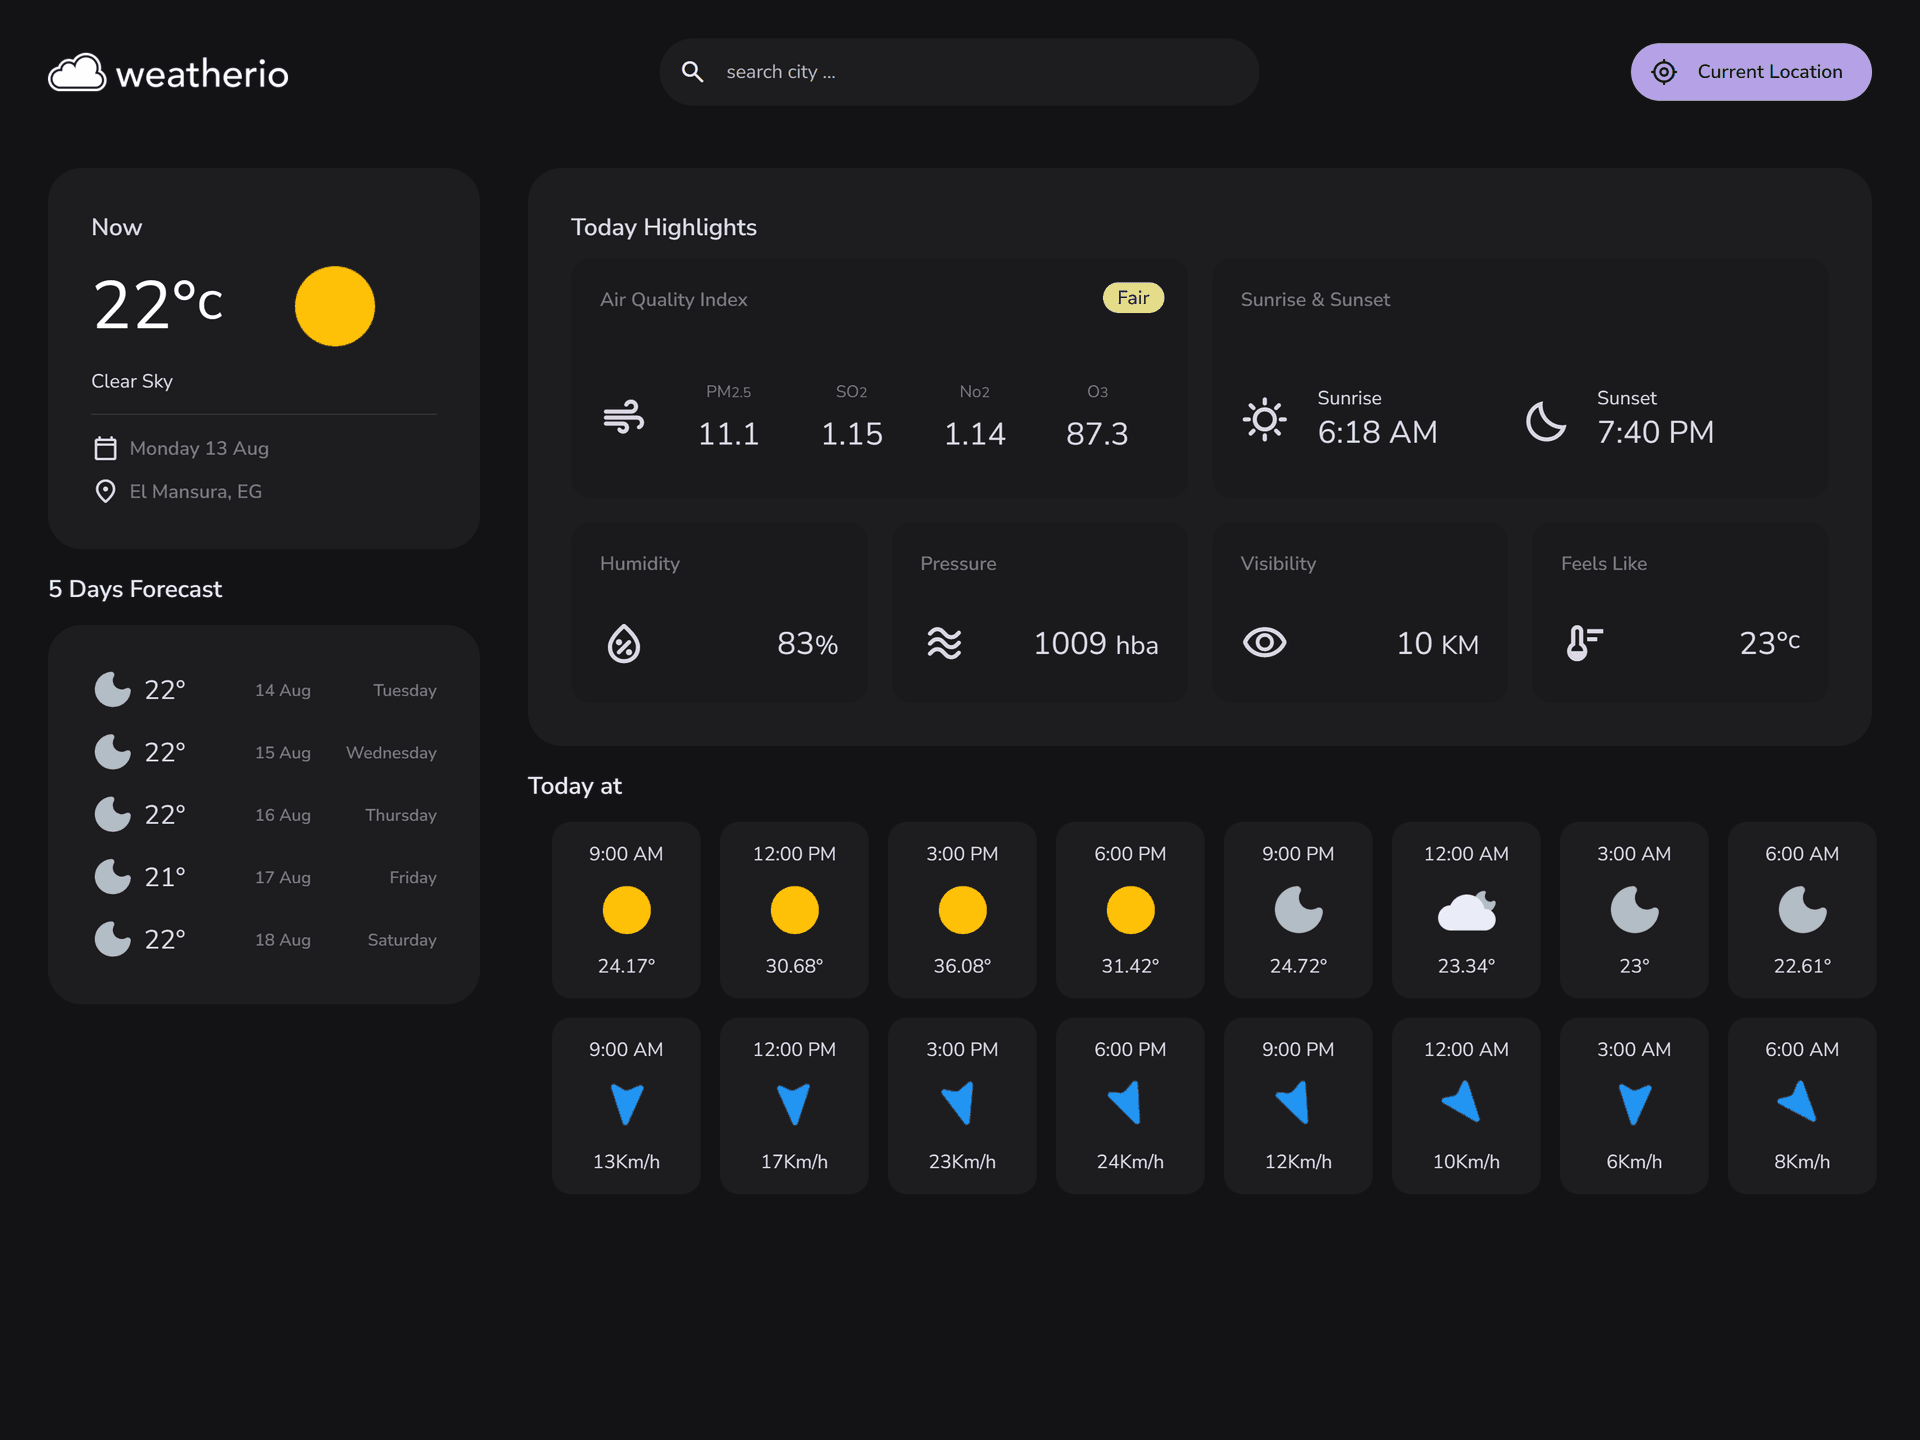The height and width of the screenshot is (1440, 1920).
Task: Click the search magnifier icon
Action: [692, 72]
